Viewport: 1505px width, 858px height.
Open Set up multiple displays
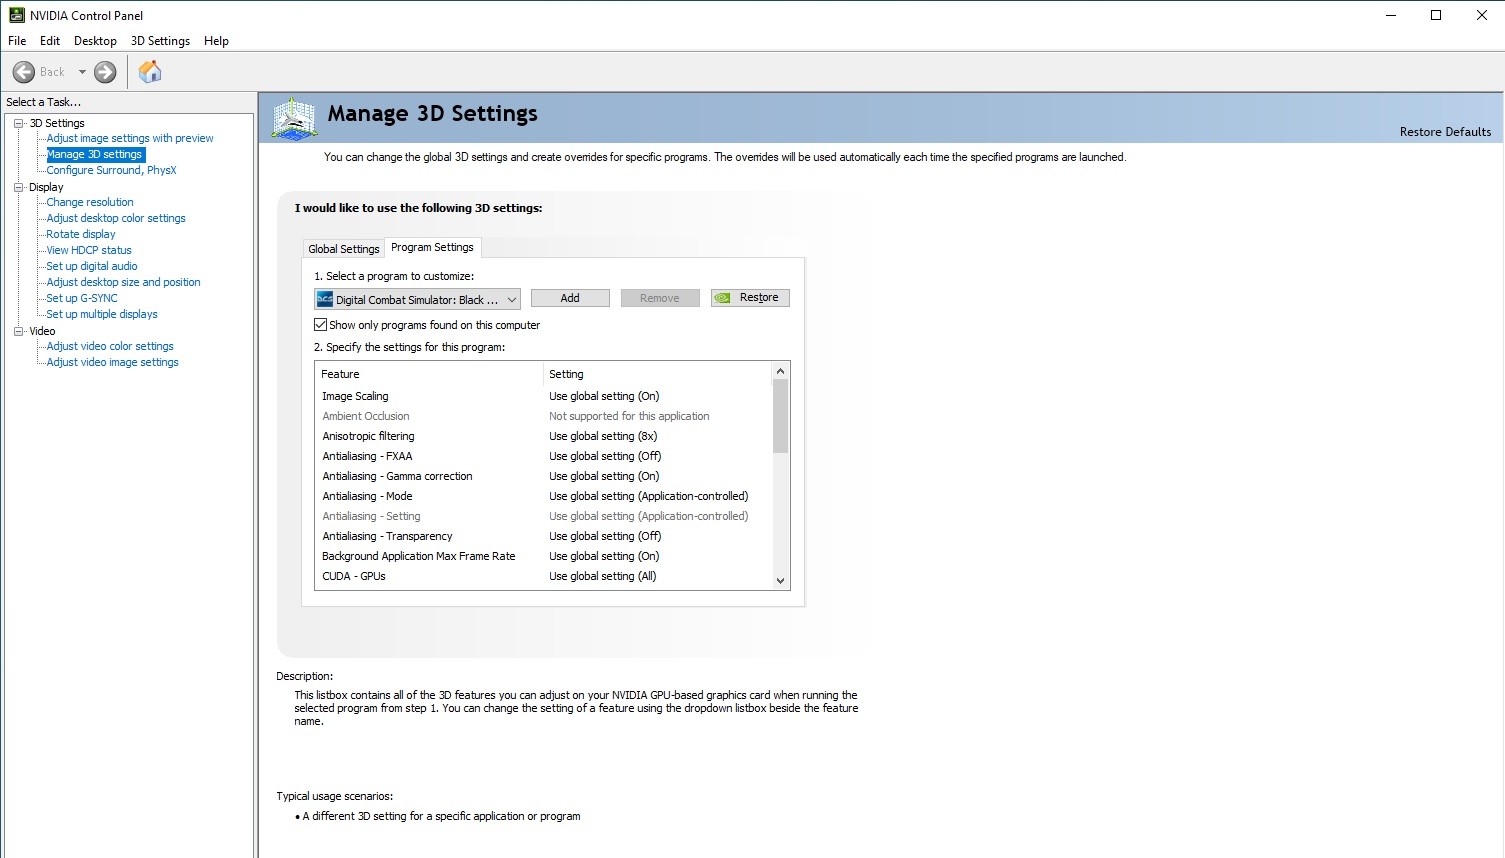click(102, 314)
